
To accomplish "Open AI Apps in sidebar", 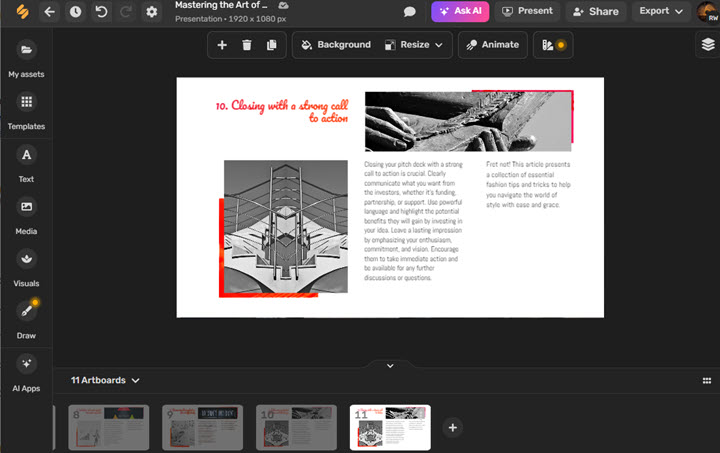I will pyautogui.click(x=26, y=370).
